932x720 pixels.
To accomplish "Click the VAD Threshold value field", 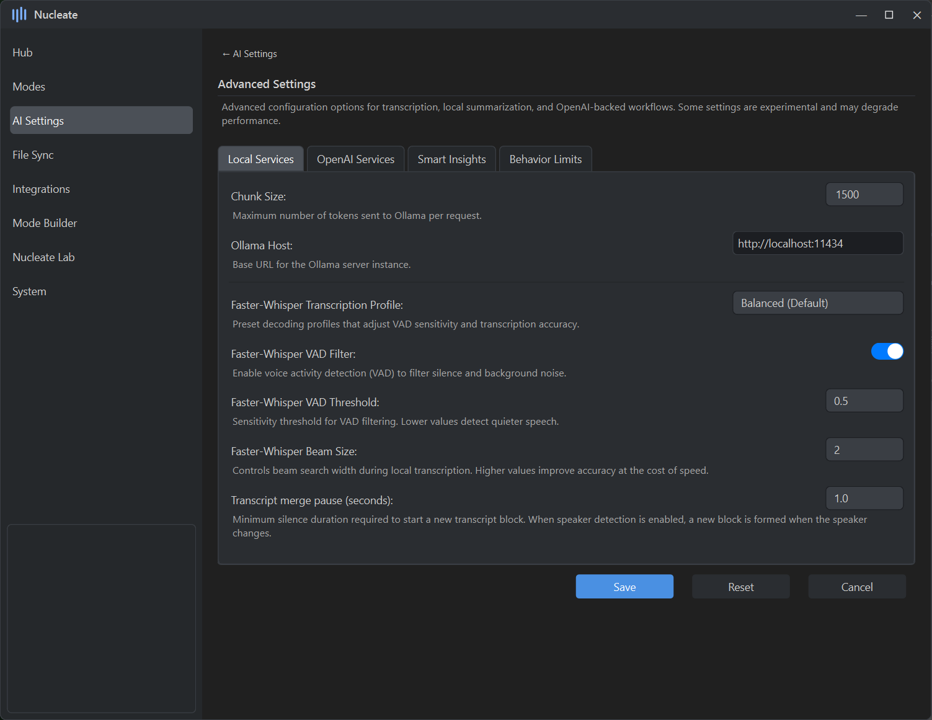I will pos(864,401).
